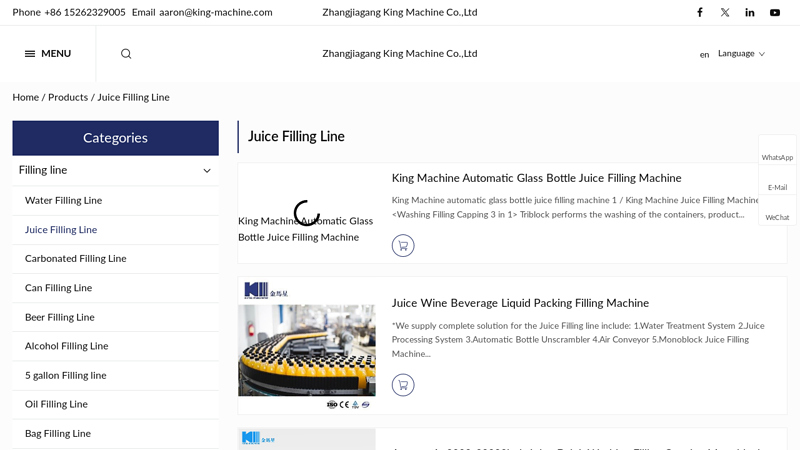This screenshot has height=450, width=800.
Task: Select Juice Filling Line category
Action: coord(115,230)
